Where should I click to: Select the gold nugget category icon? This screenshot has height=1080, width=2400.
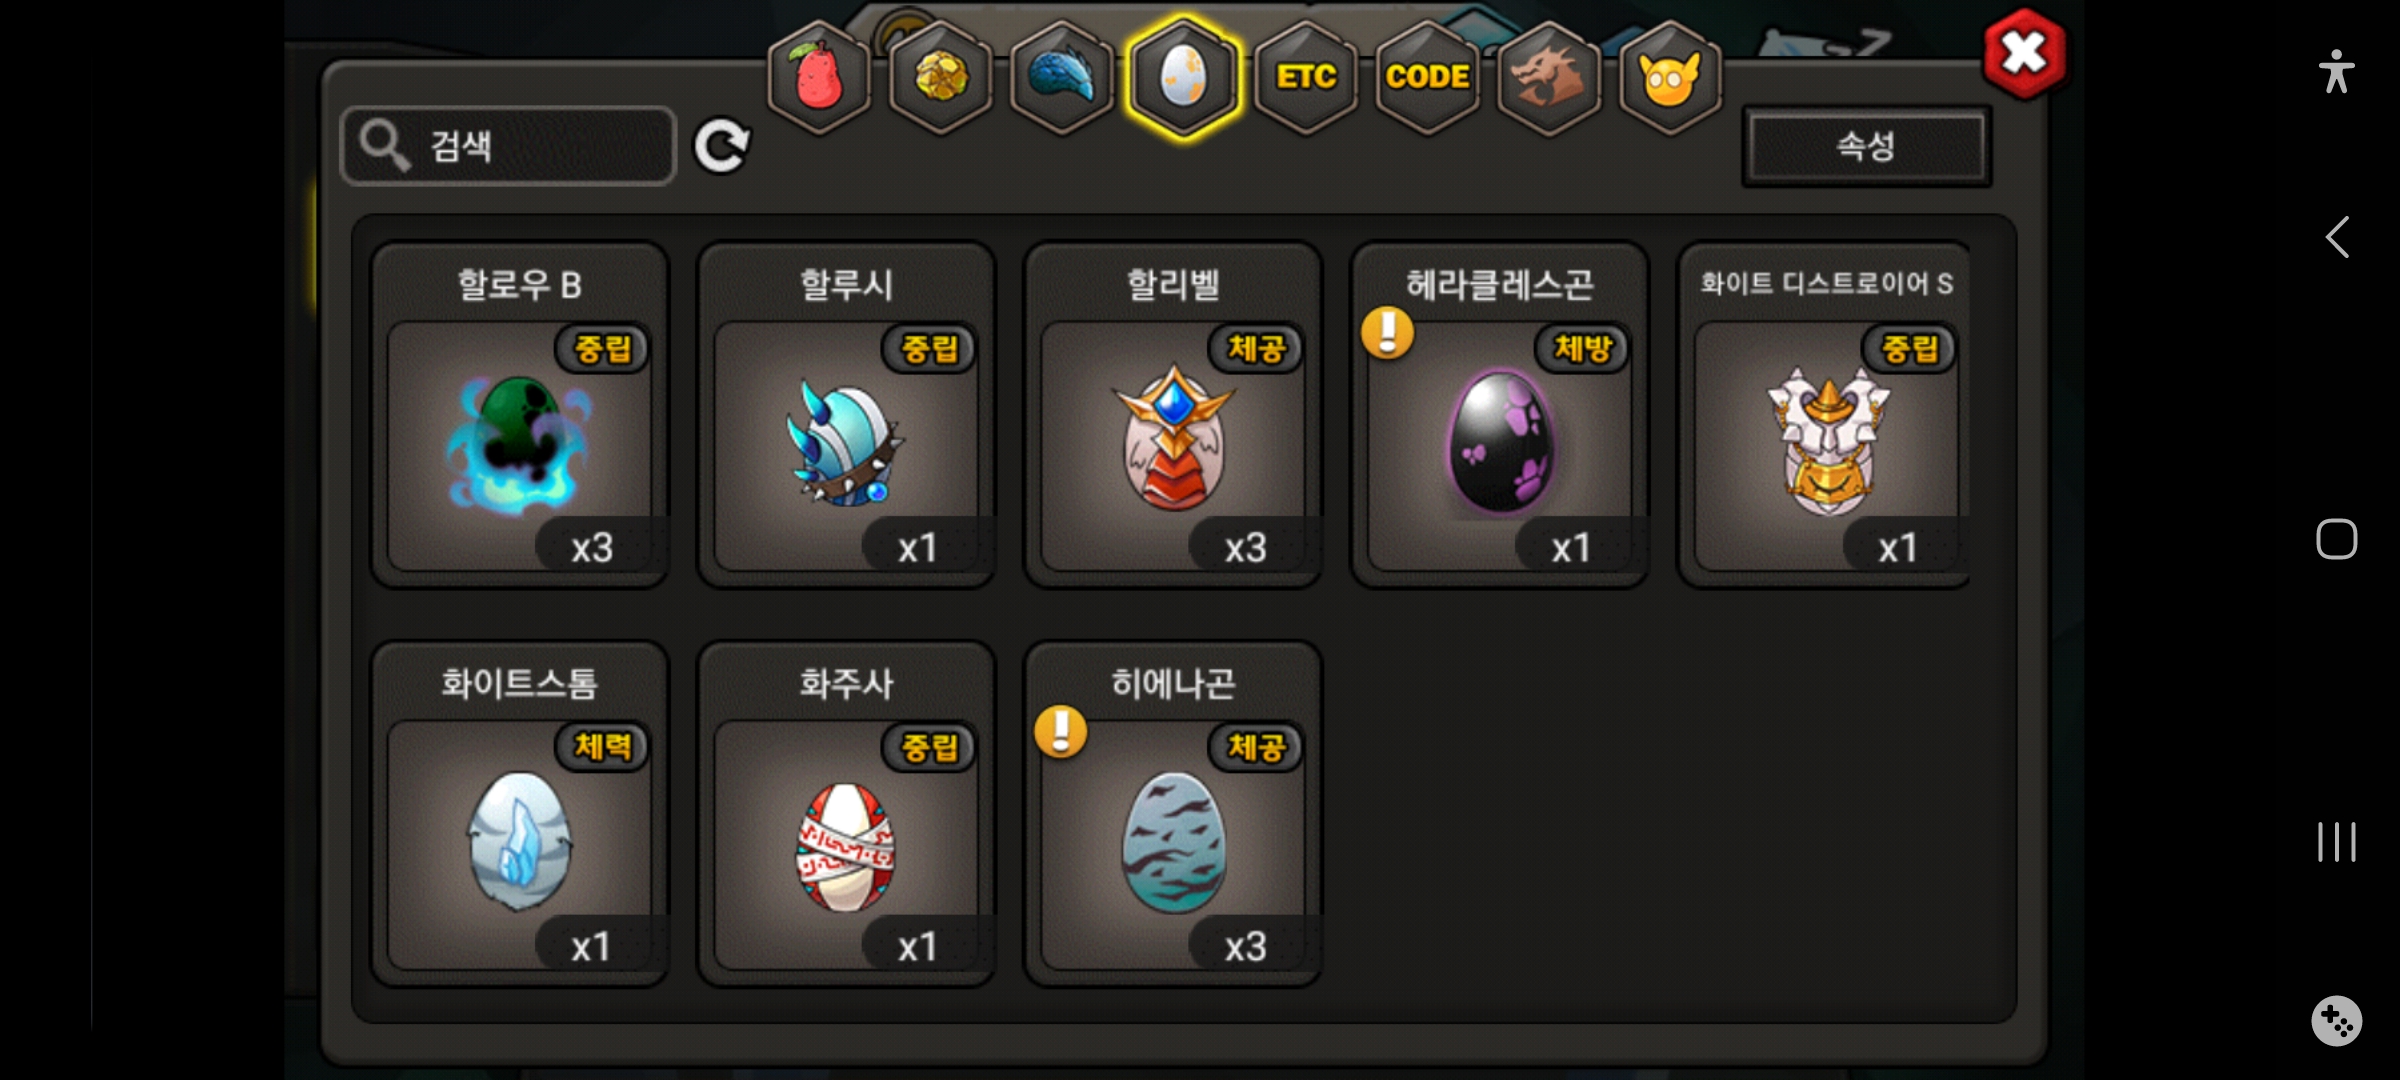[x=940, y=78]
